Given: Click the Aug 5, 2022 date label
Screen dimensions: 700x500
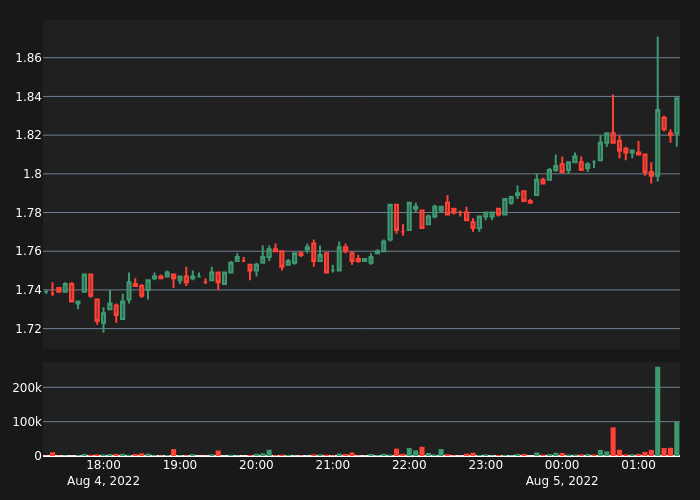Looking at the screenshot, I should pos(562,481).
